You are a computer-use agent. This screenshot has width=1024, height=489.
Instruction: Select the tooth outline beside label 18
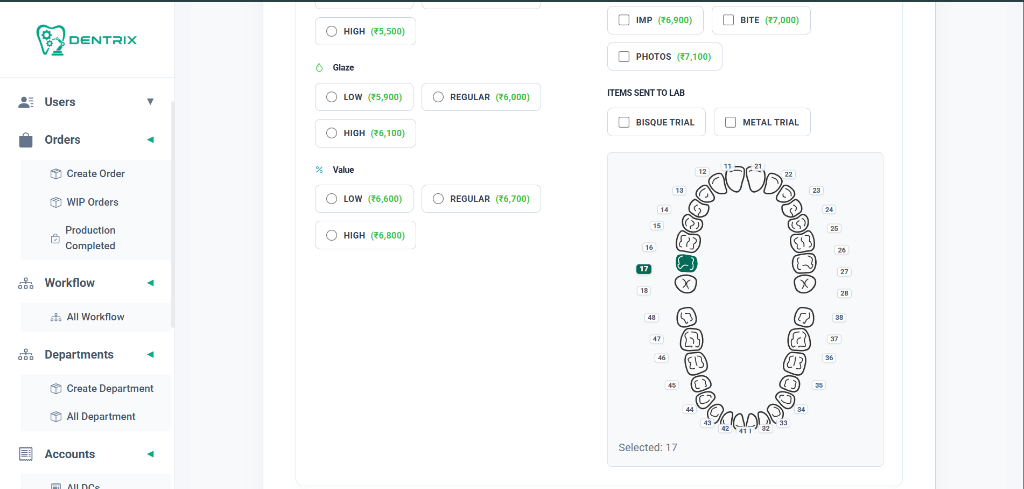click(x=686, y=284)
